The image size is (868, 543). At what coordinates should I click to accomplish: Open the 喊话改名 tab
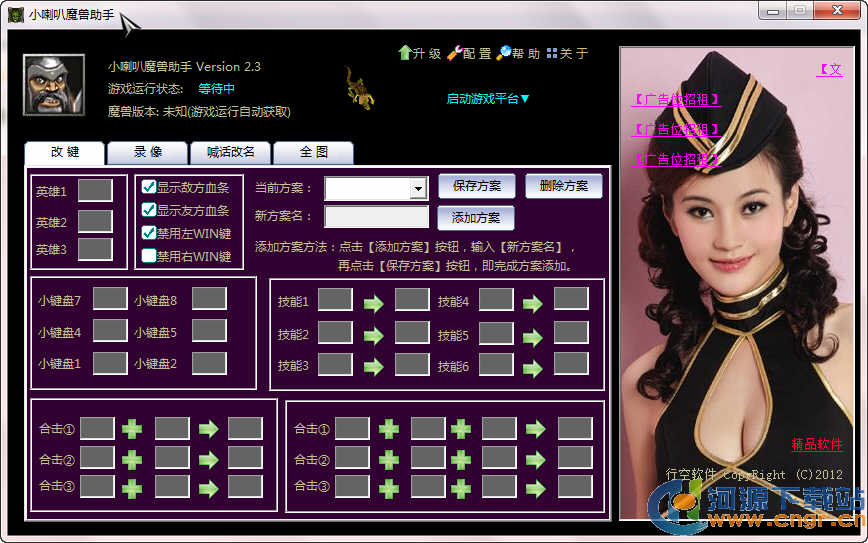[x=230, y=152]
